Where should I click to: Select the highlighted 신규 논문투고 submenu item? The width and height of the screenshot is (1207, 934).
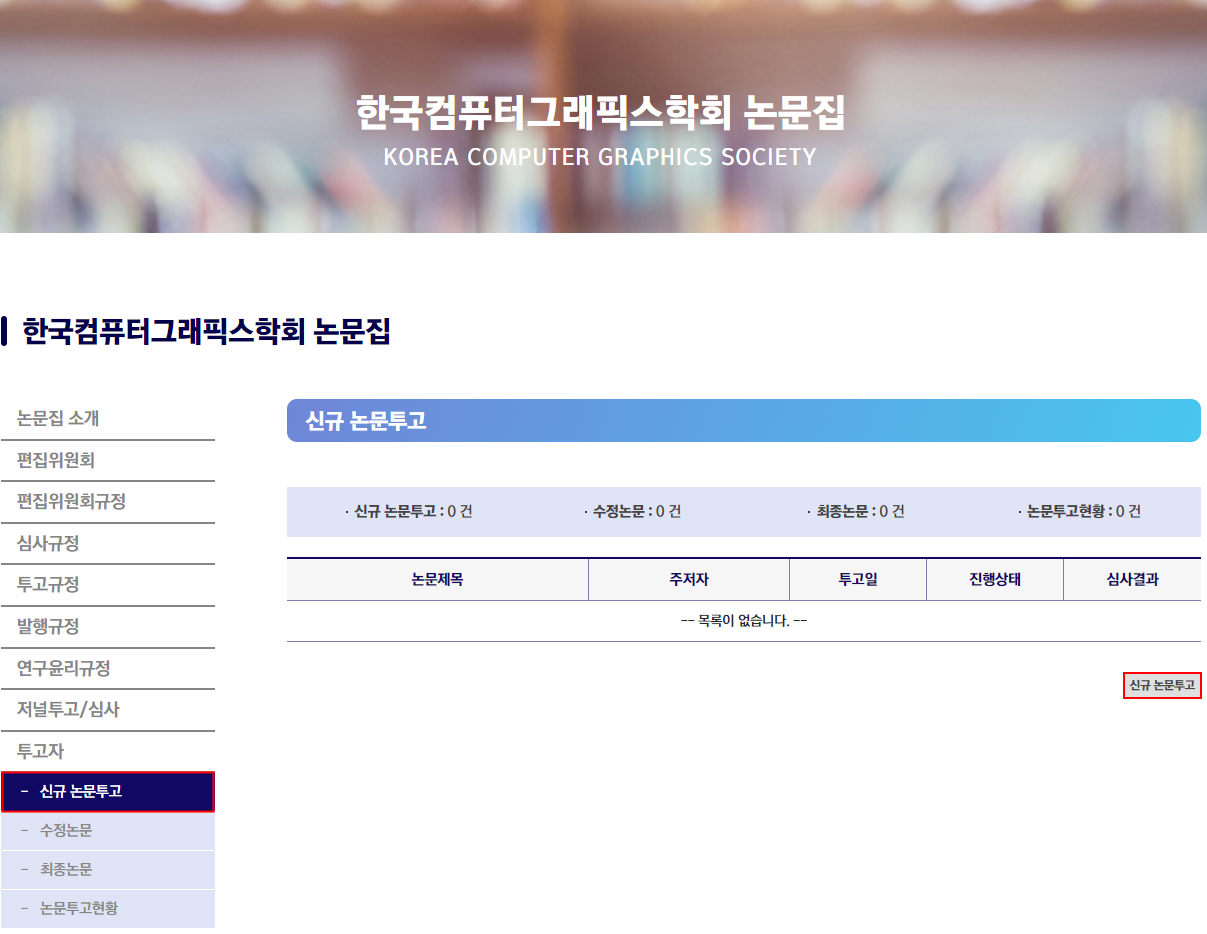(x=107, y=791)
